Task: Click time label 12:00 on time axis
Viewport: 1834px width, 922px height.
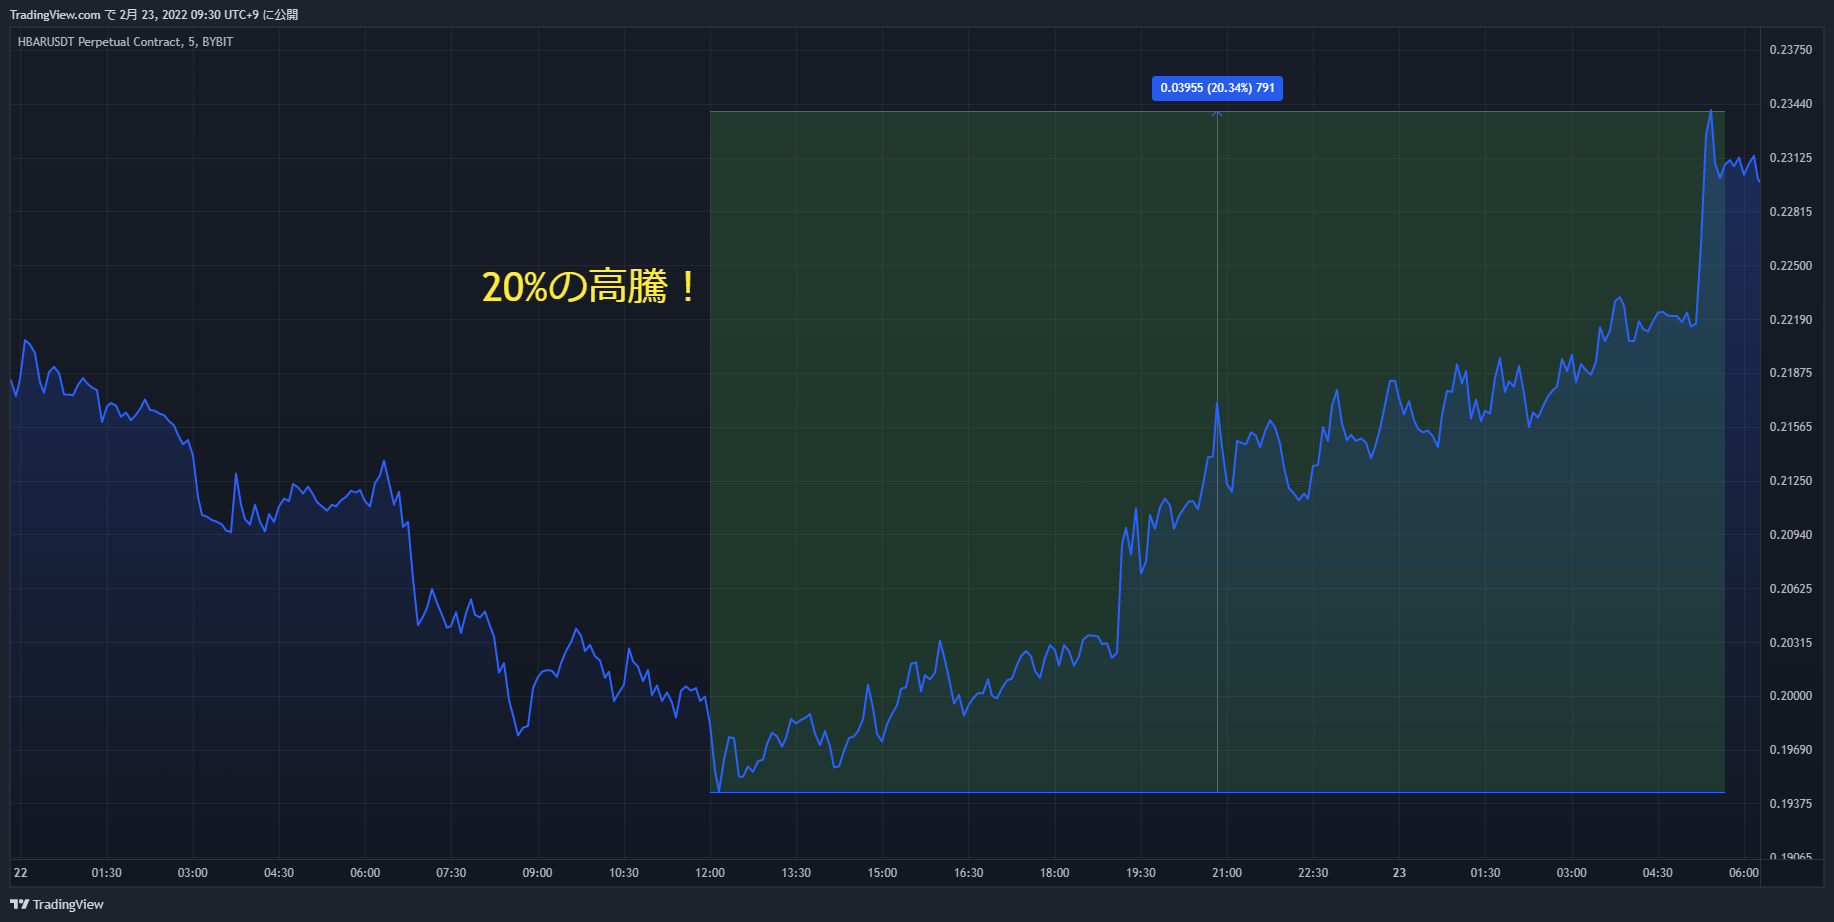Action: click(710, 873)
